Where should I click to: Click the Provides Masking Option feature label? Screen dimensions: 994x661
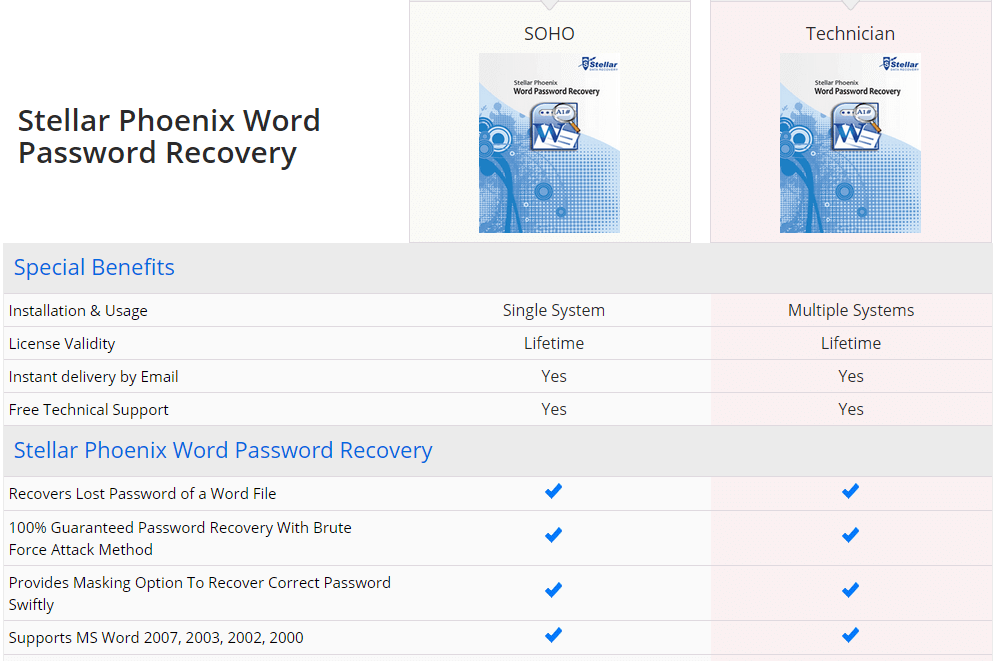pos(200,594)
